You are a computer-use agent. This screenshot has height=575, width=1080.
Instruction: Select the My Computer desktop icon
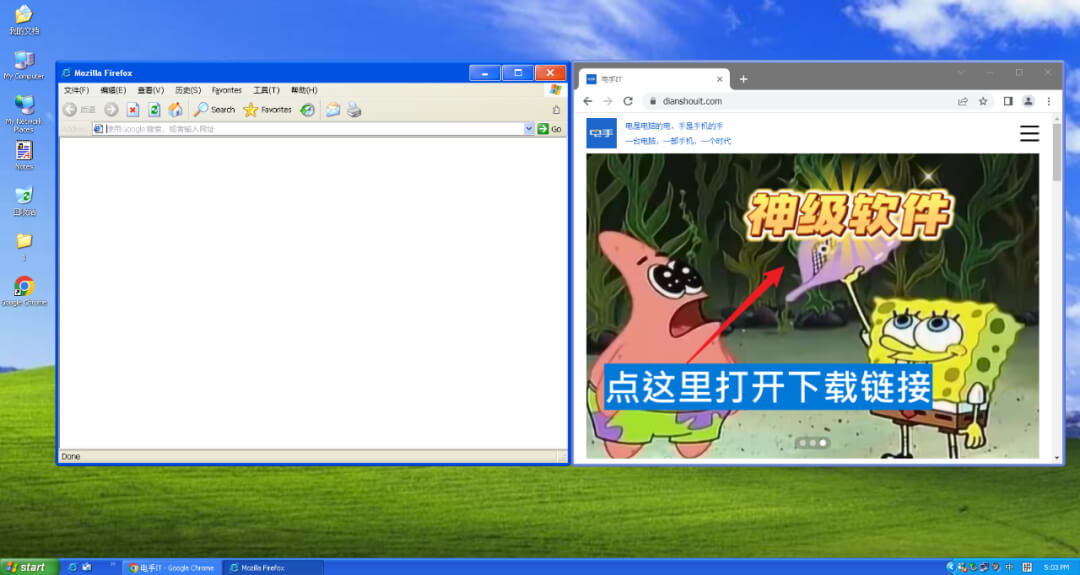click(24, 65)
